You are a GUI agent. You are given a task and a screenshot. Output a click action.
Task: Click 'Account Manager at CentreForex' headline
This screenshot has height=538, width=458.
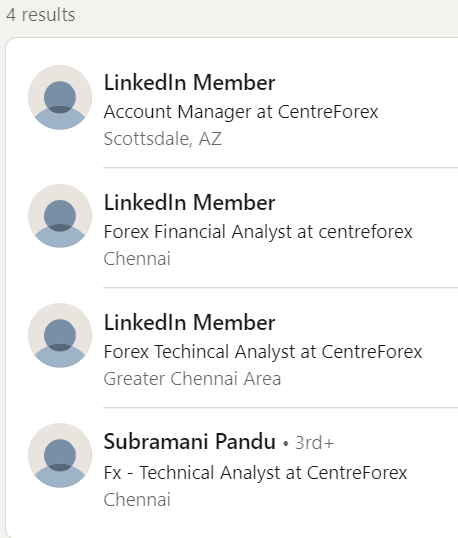[241, 112]
